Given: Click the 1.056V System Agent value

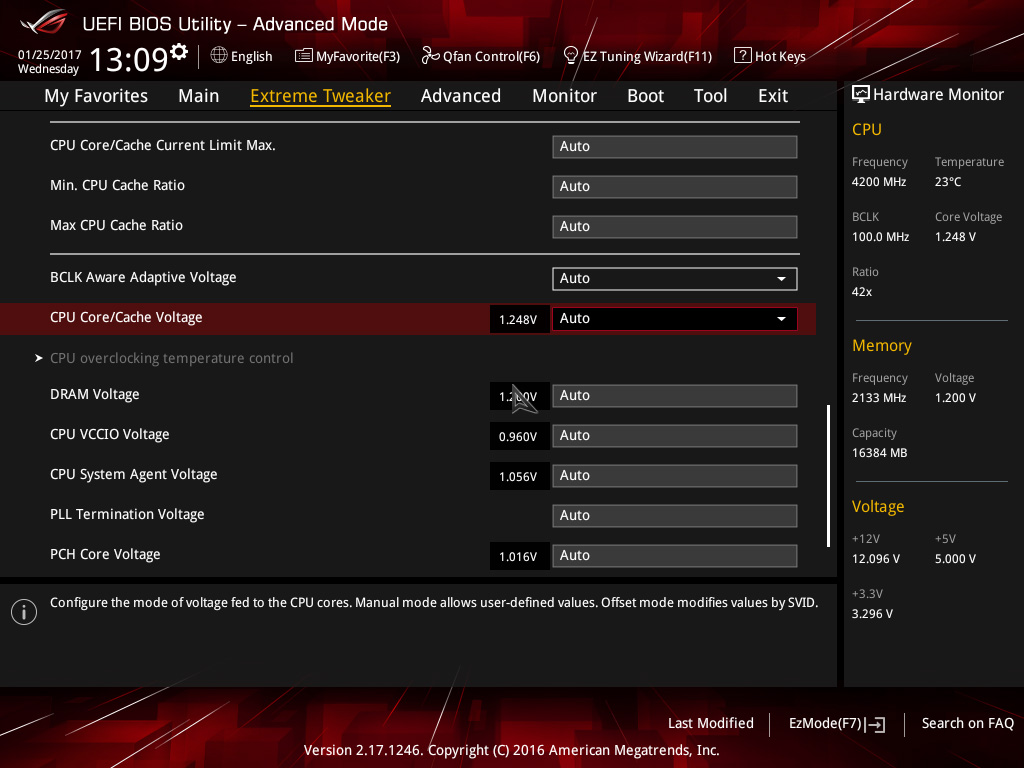Looking at the screenshot, I should click(x=519, y=476).
